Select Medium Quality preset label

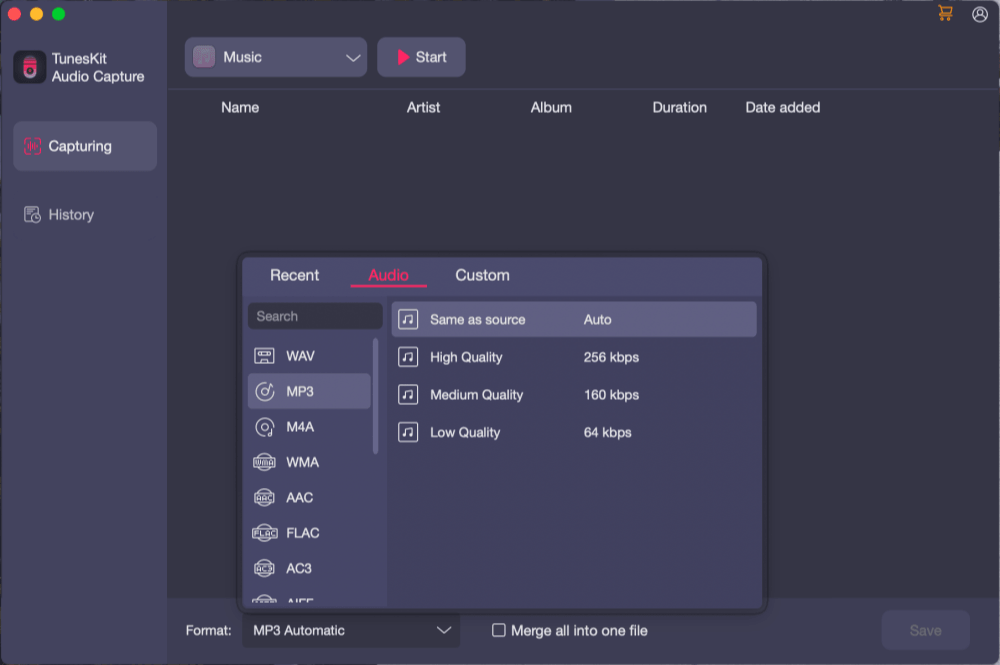pyautogui.click(x=476, y=395)
